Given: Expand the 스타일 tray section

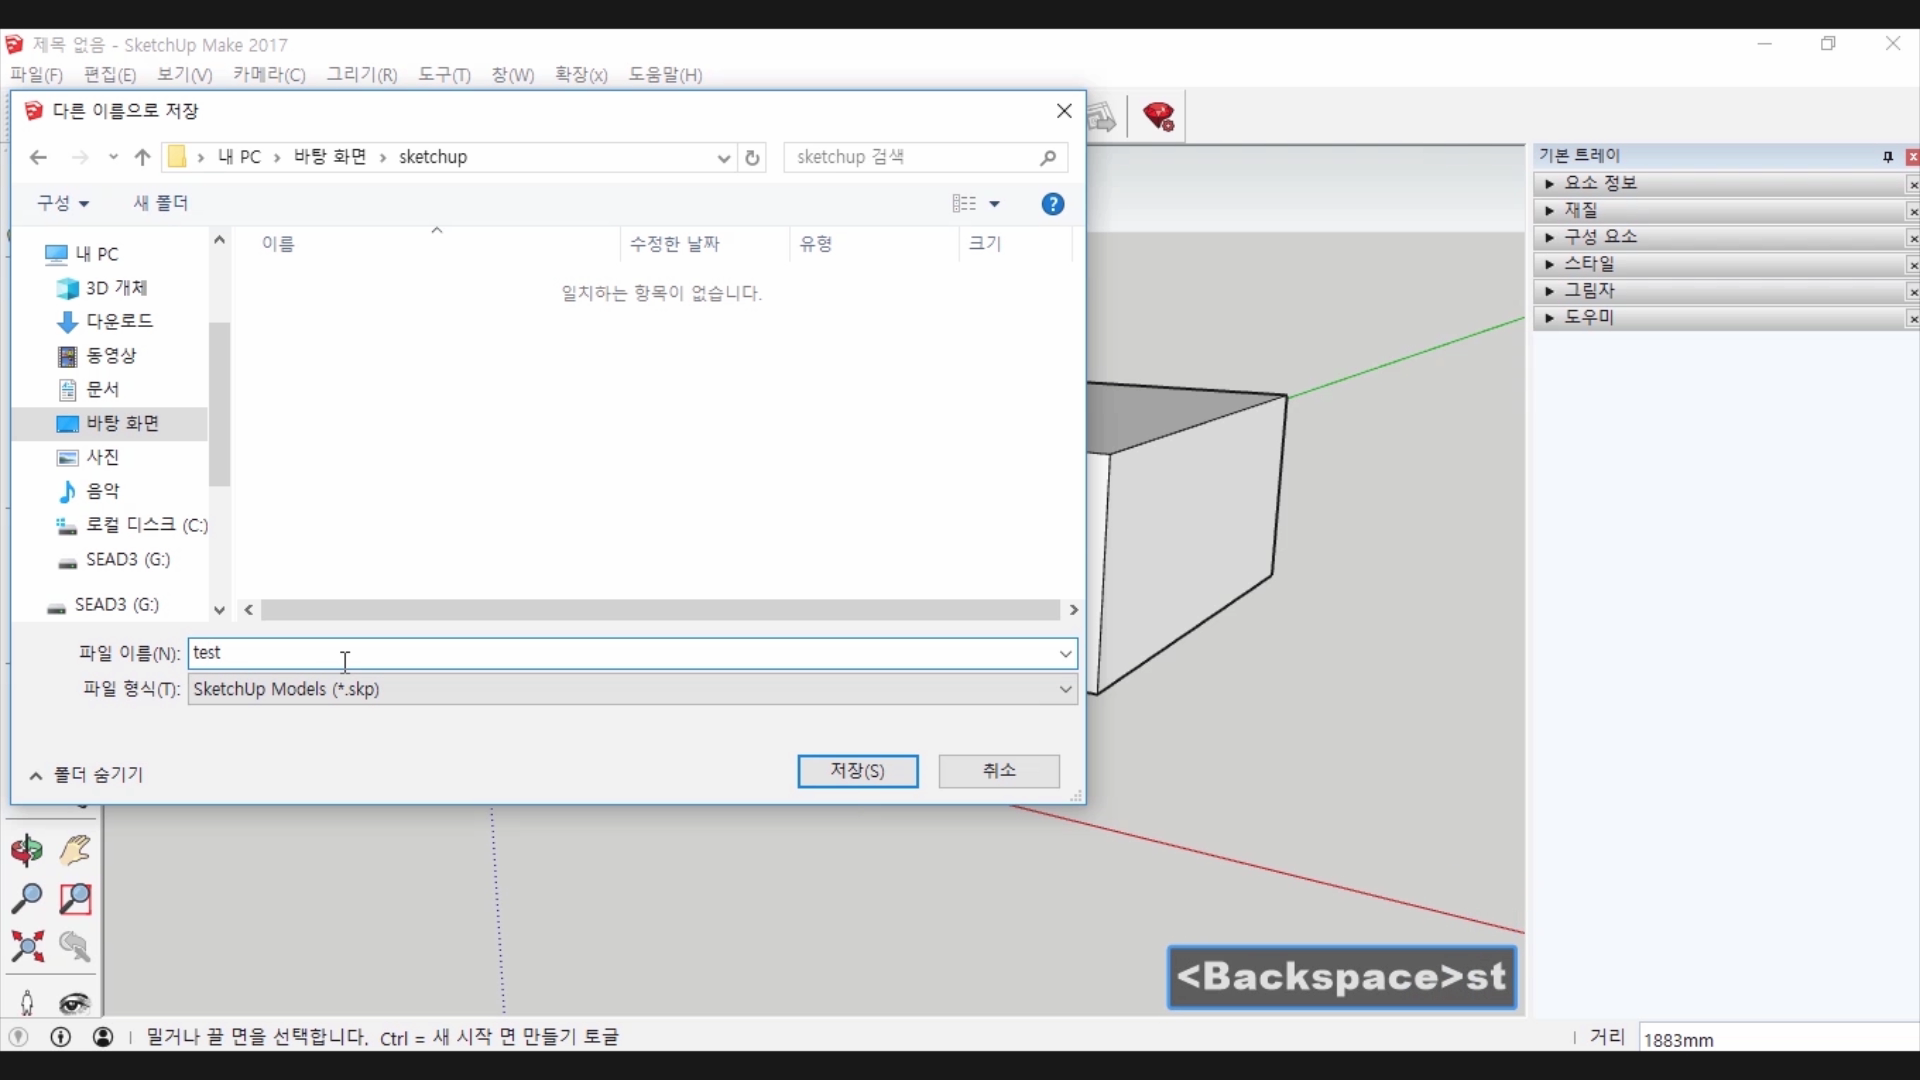Looking at the screenshot, I should point(1588,264).
